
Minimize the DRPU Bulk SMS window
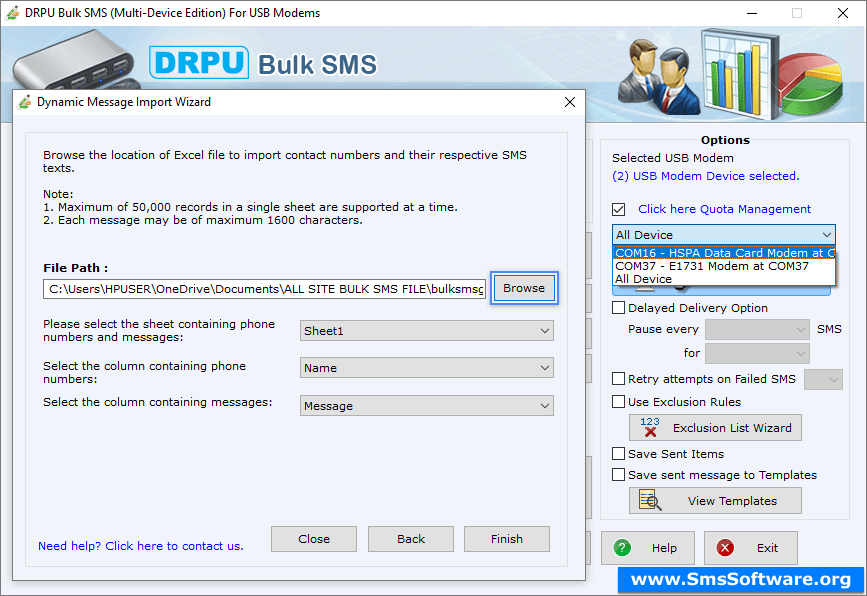pos(752,13)
